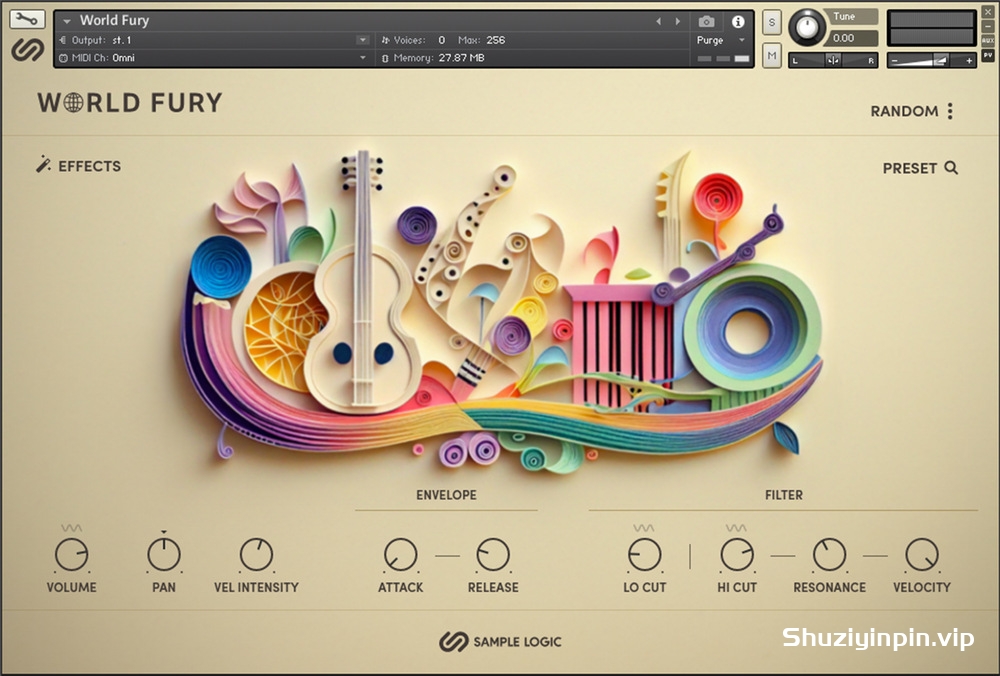Viewport: 1000px width, 676px height.
Task: Increase volume with plus button
Action: pos(969,61)
